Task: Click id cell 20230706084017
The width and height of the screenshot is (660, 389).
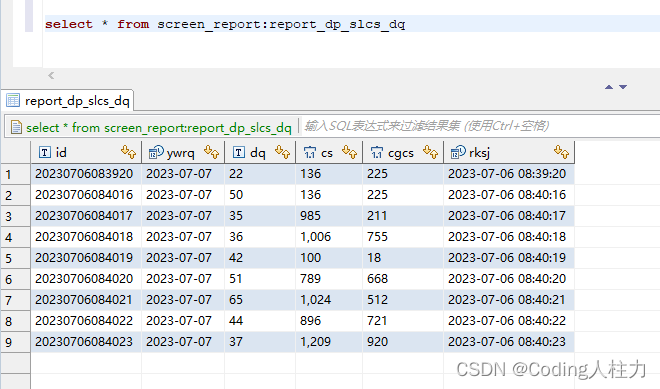Action: pyautogui.click(x=86, y=216)
